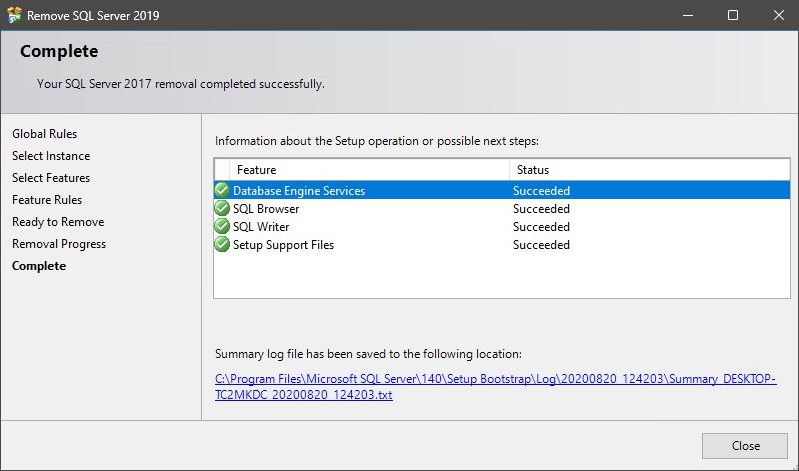Viewport: 799px width, 471px height.
Task: Click the Feature Rules step
Action: coord(47,200)
